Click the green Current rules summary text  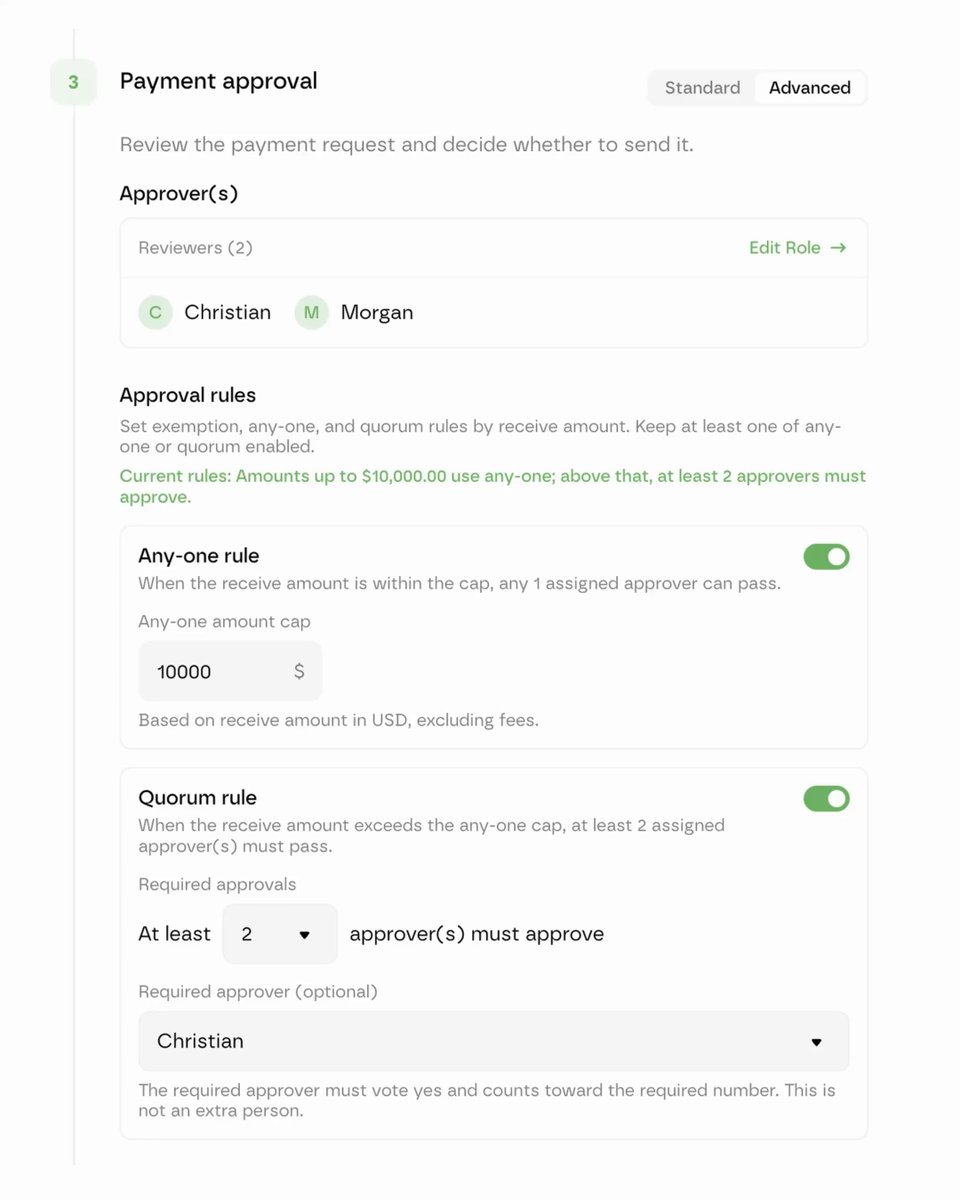(493, 486)
